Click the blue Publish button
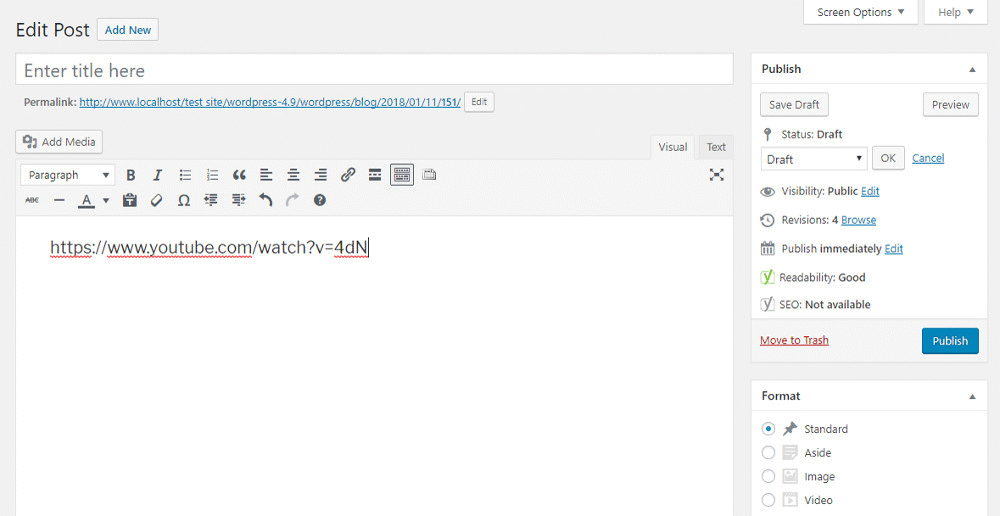This screenshot has height=516, width=1000. point(950,341)
